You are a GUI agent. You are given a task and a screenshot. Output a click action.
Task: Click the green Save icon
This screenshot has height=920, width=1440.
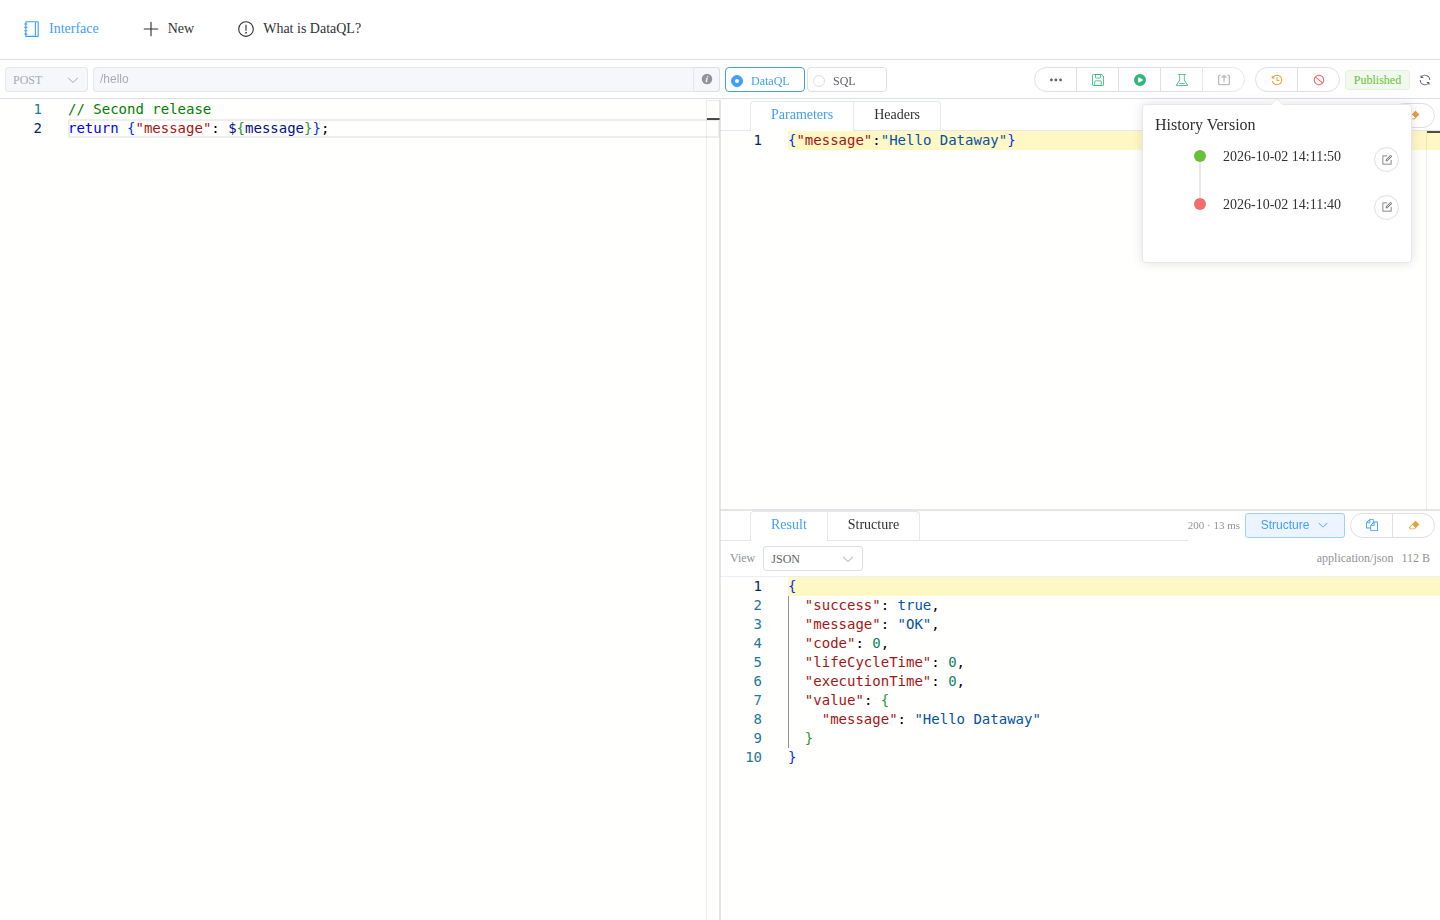(1097, 80)
